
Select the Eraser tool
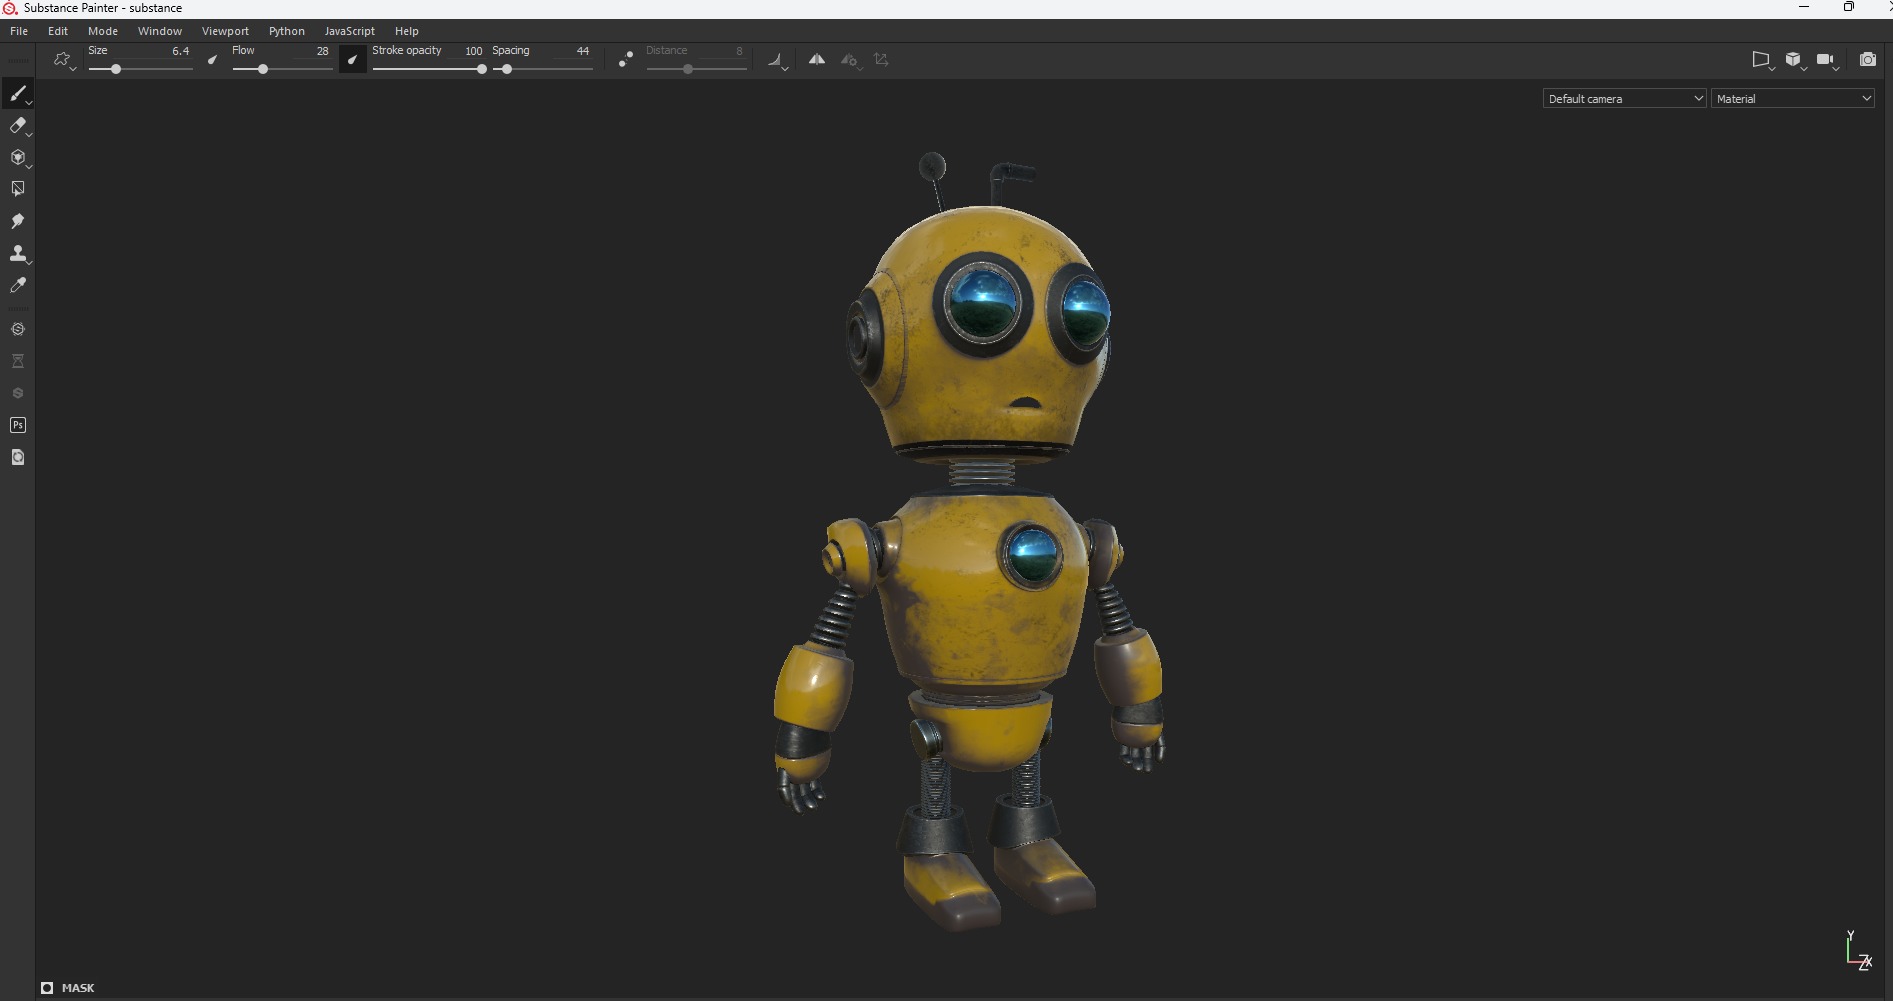click(17, 125)
